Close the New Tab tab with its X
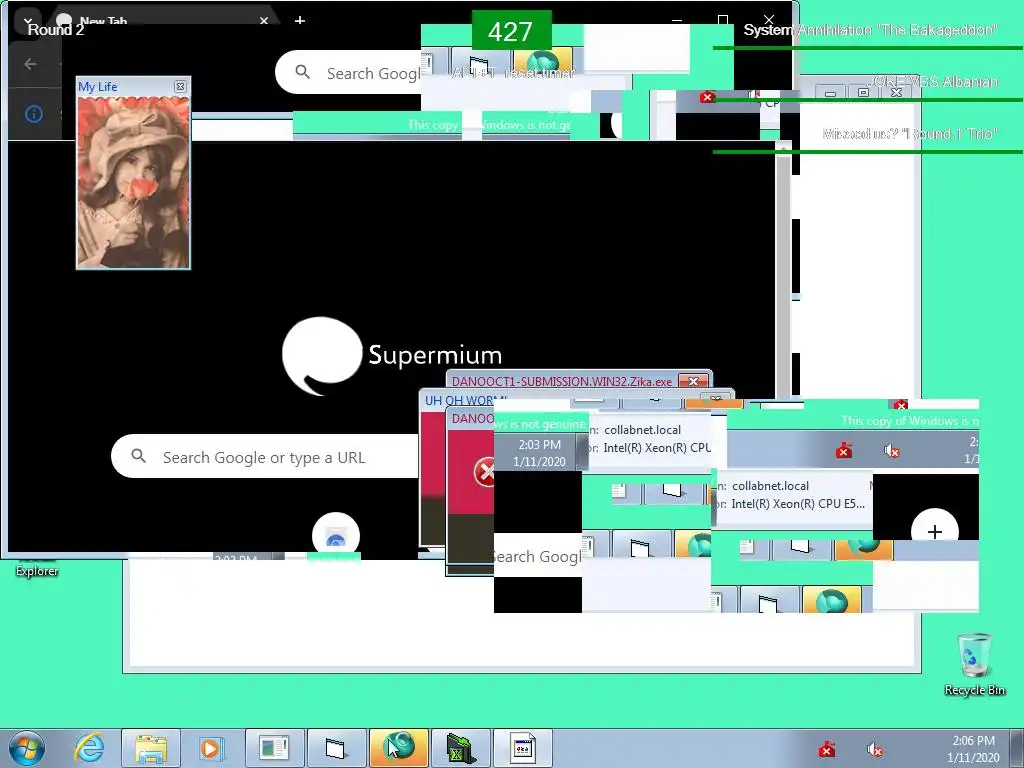Image resolution: width=1024 pixels, height=768 pixels. pyautogui.click(x=264, y=21)
